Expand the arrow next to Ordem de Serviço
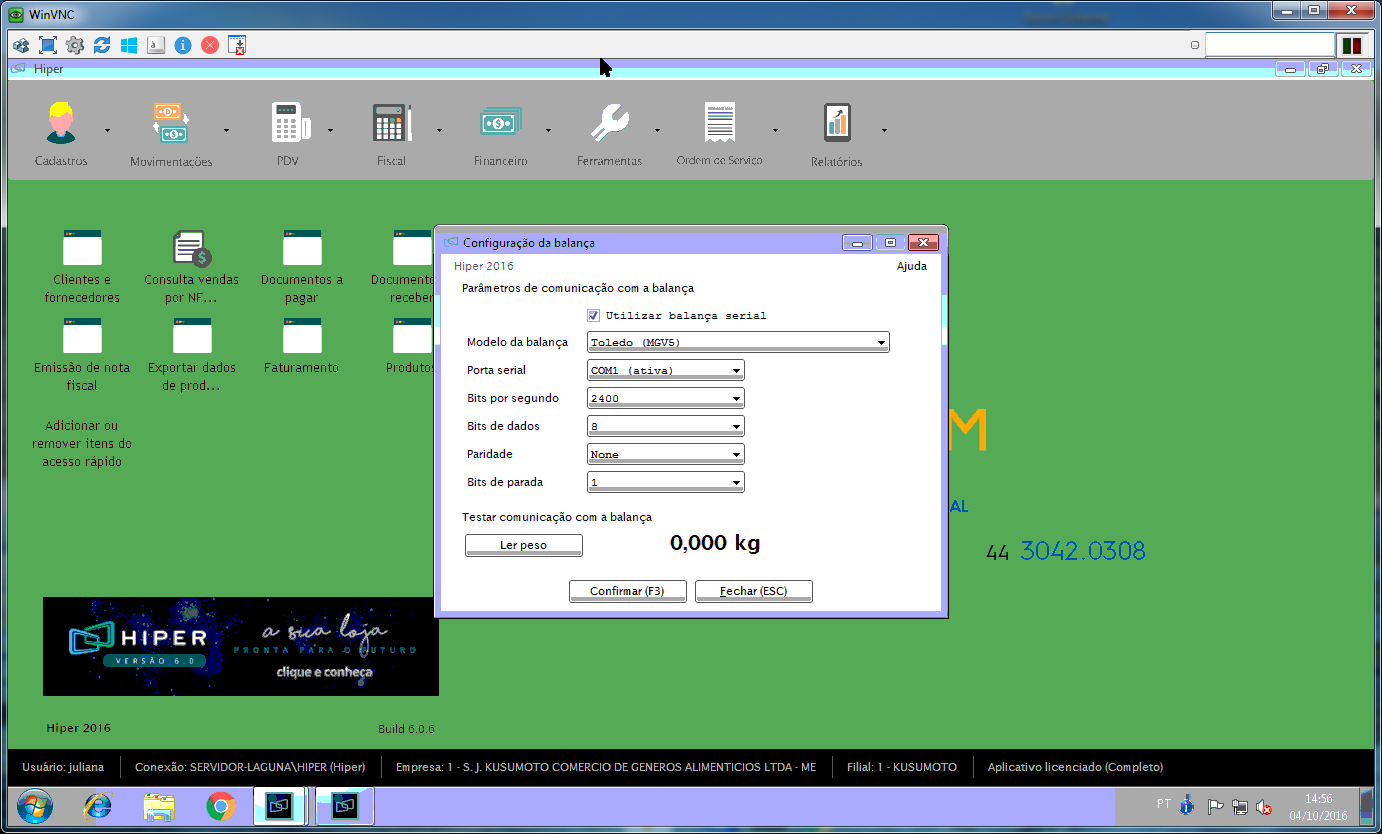The height and width of the screenshot is (834, 1382). [774, 130]
